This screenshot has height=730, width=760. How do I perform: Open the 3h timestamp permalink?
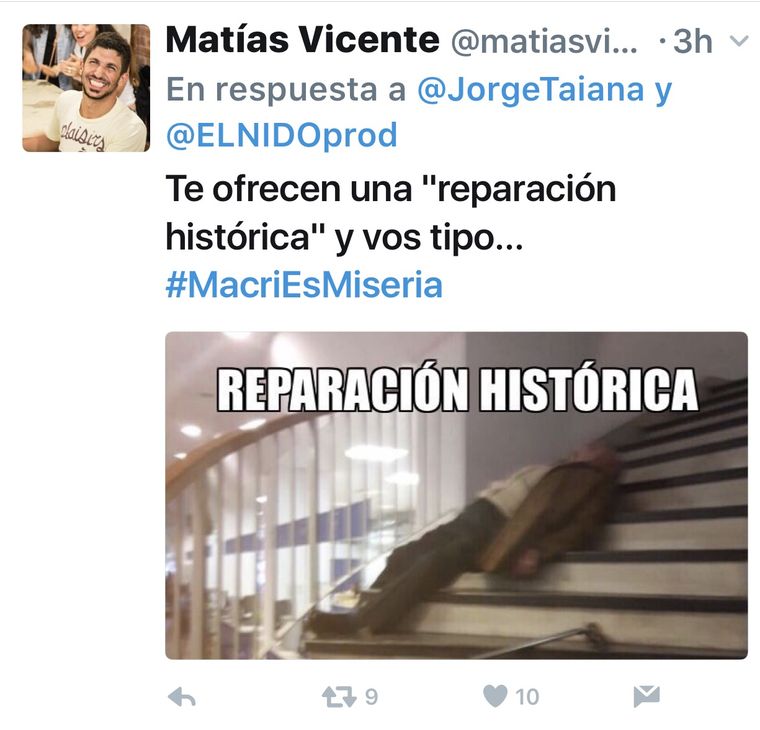coord(693,42)
